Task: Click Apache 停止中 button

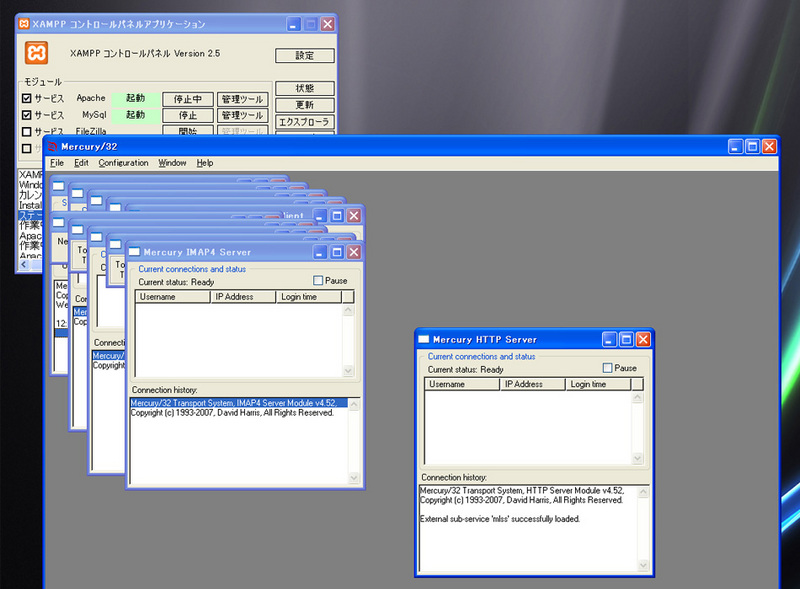Action: coord(188,99)
